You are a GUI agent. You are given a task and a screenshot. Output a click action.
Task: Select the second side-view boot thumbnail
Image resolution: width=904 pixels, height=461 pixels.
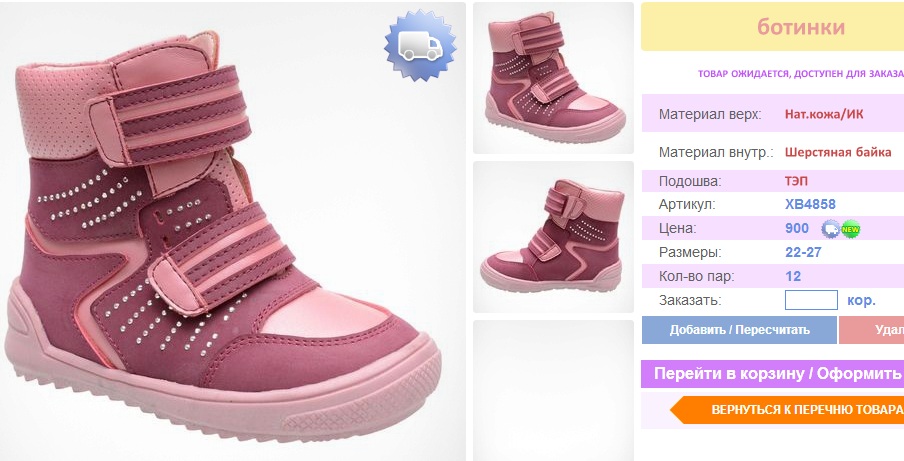click(553, 237)
